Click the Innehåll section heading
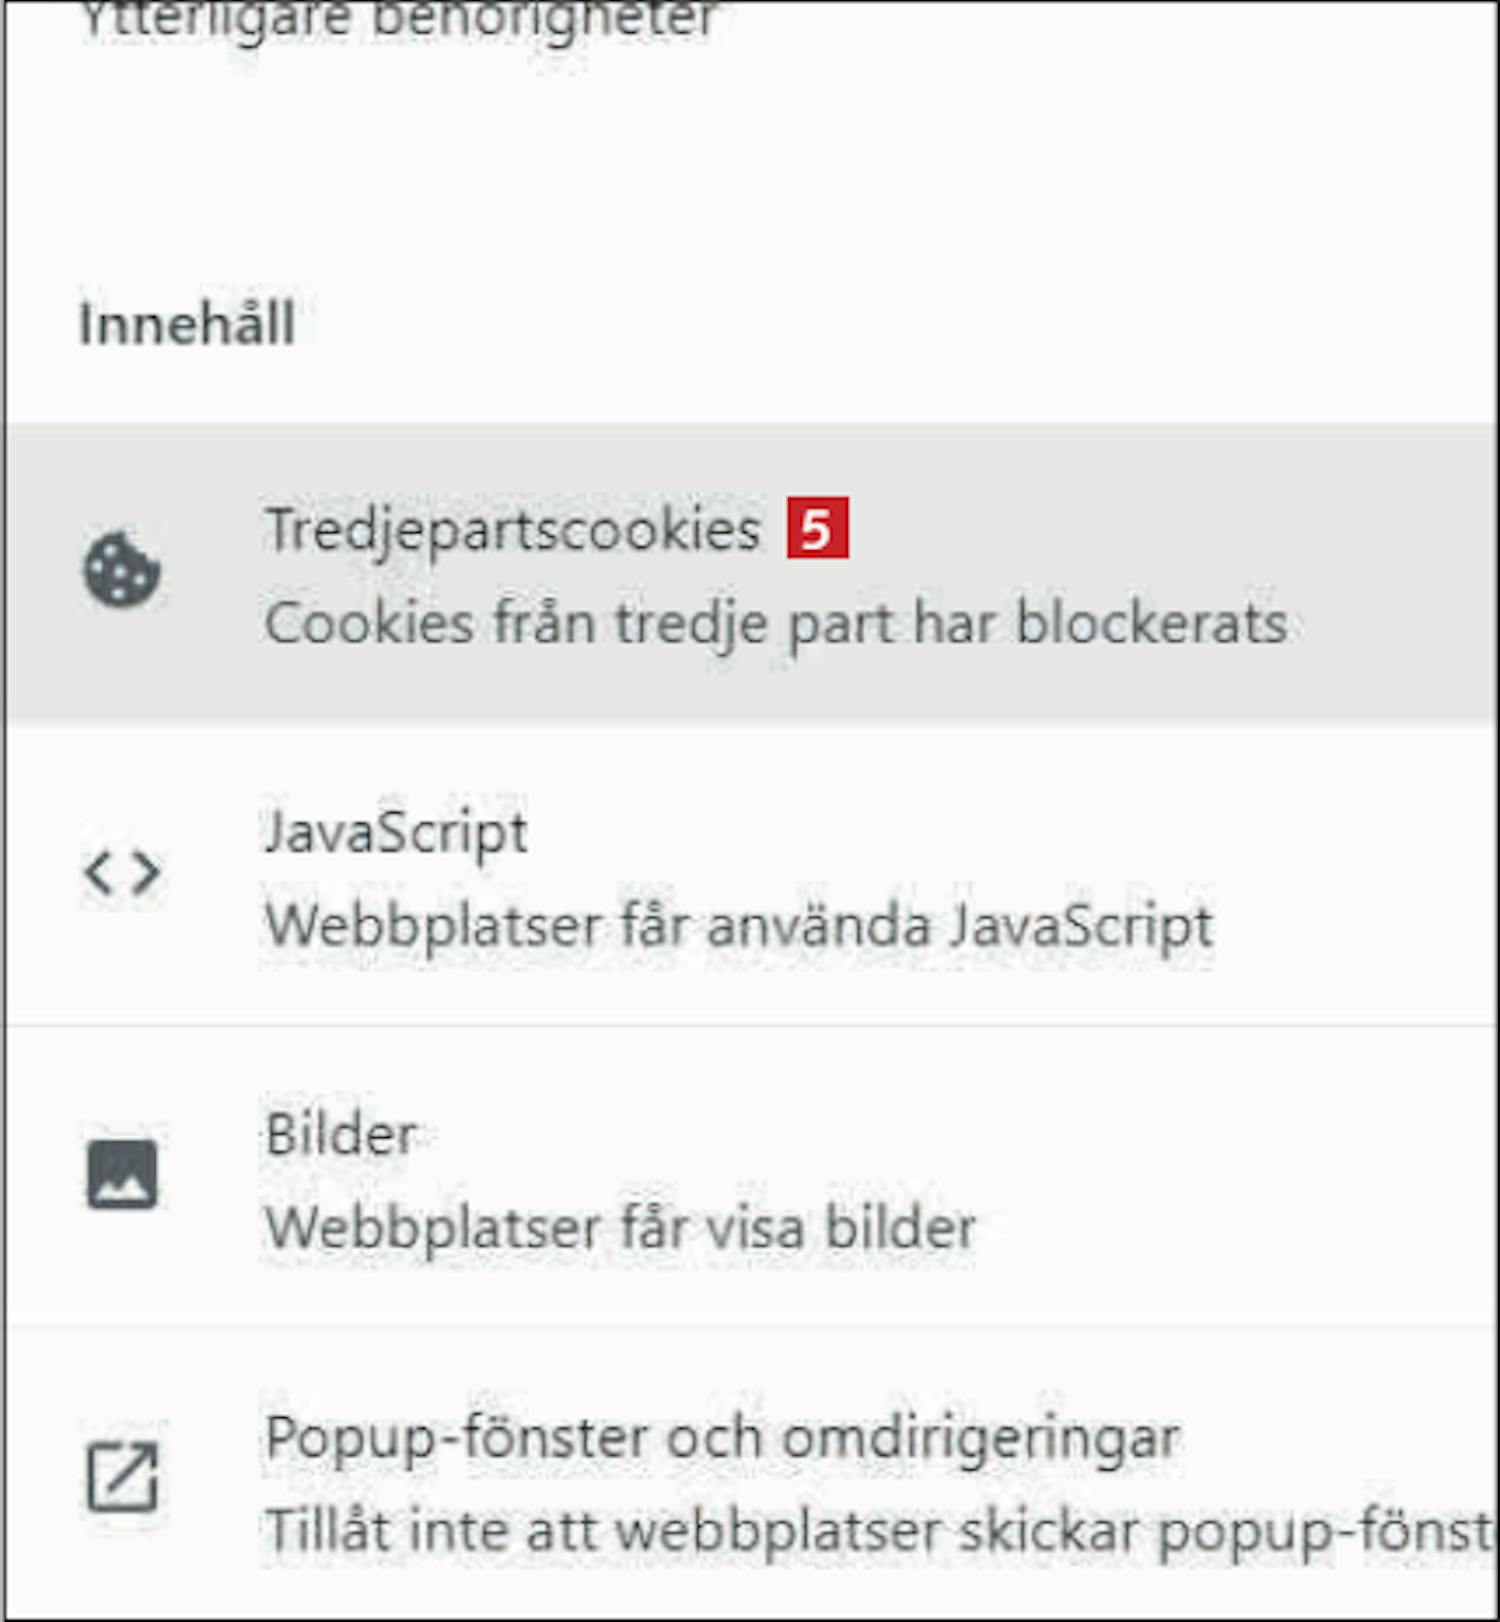Screen dimensions: 1500x1622 [187, 324]
